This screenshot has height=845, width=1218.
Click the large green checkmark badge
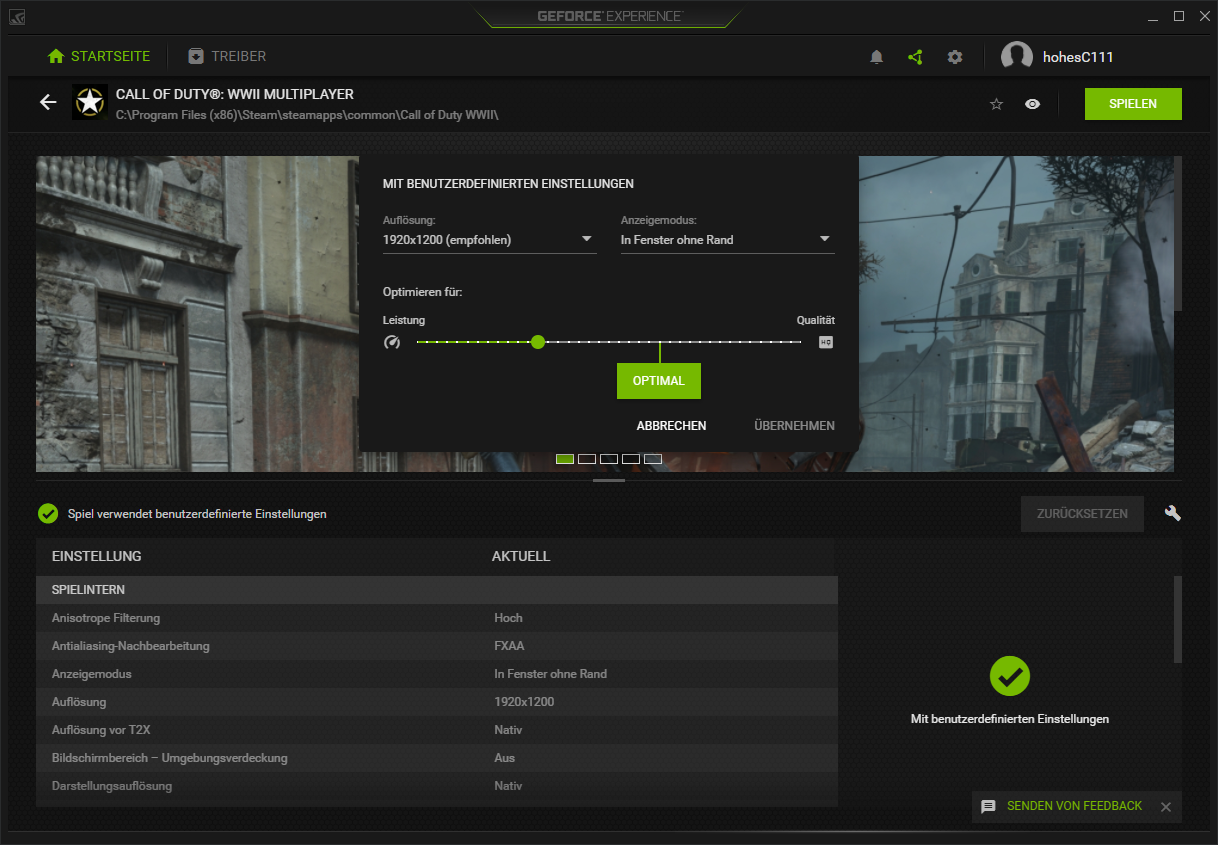(x=1010, y=676)
